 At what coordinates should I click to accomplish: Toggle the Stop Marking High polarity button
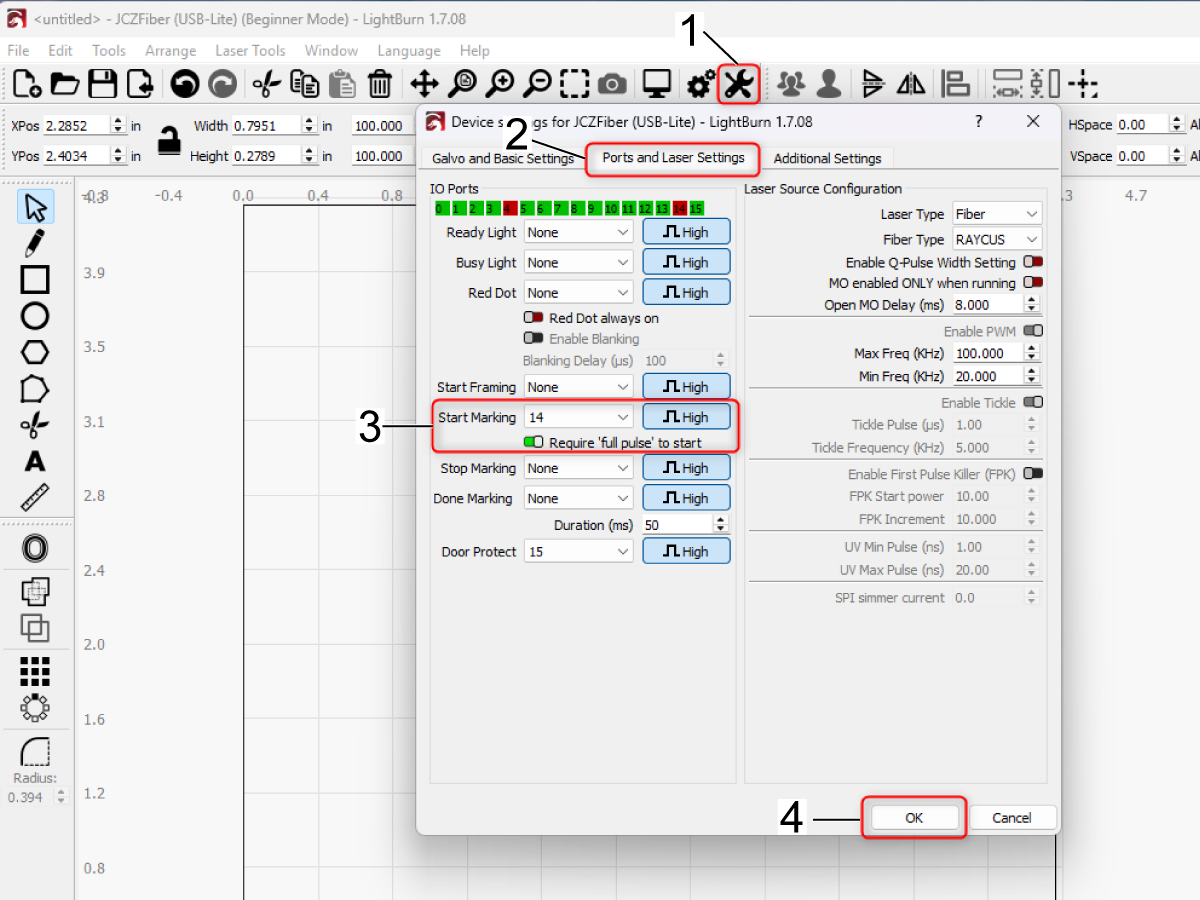(x=686, y=468)
